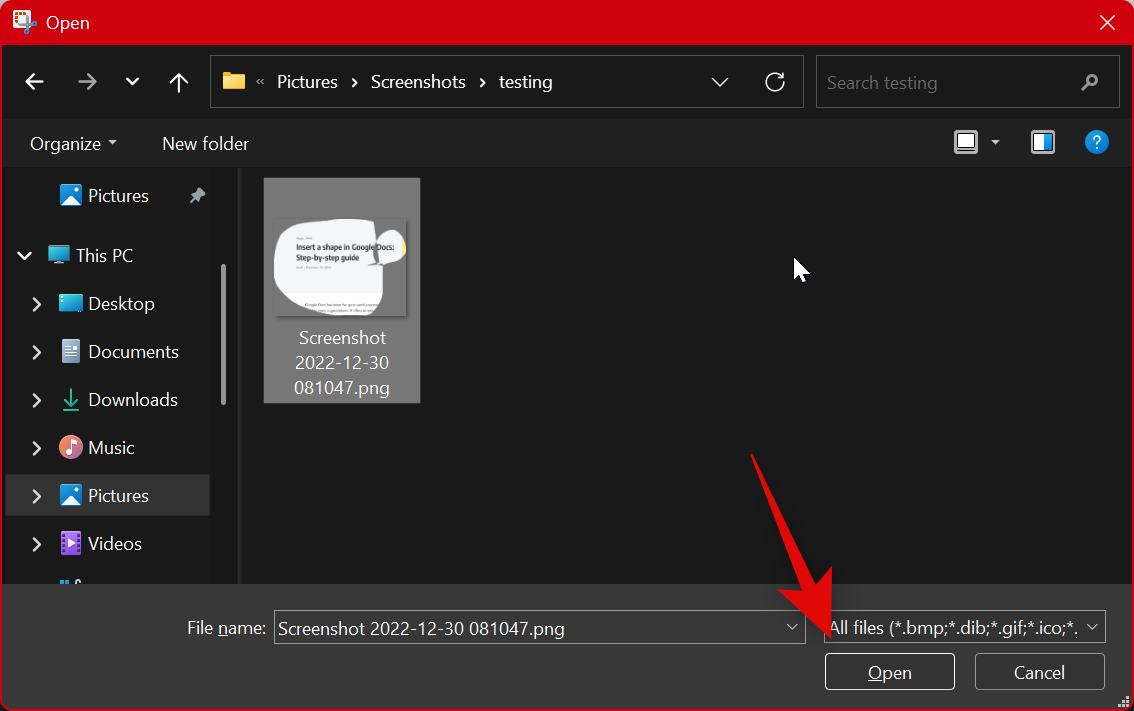Image resolution: width=1134 pixels, height=711 pixels.
Task: Select Documents in the sidebar
Action: [133, 351]
